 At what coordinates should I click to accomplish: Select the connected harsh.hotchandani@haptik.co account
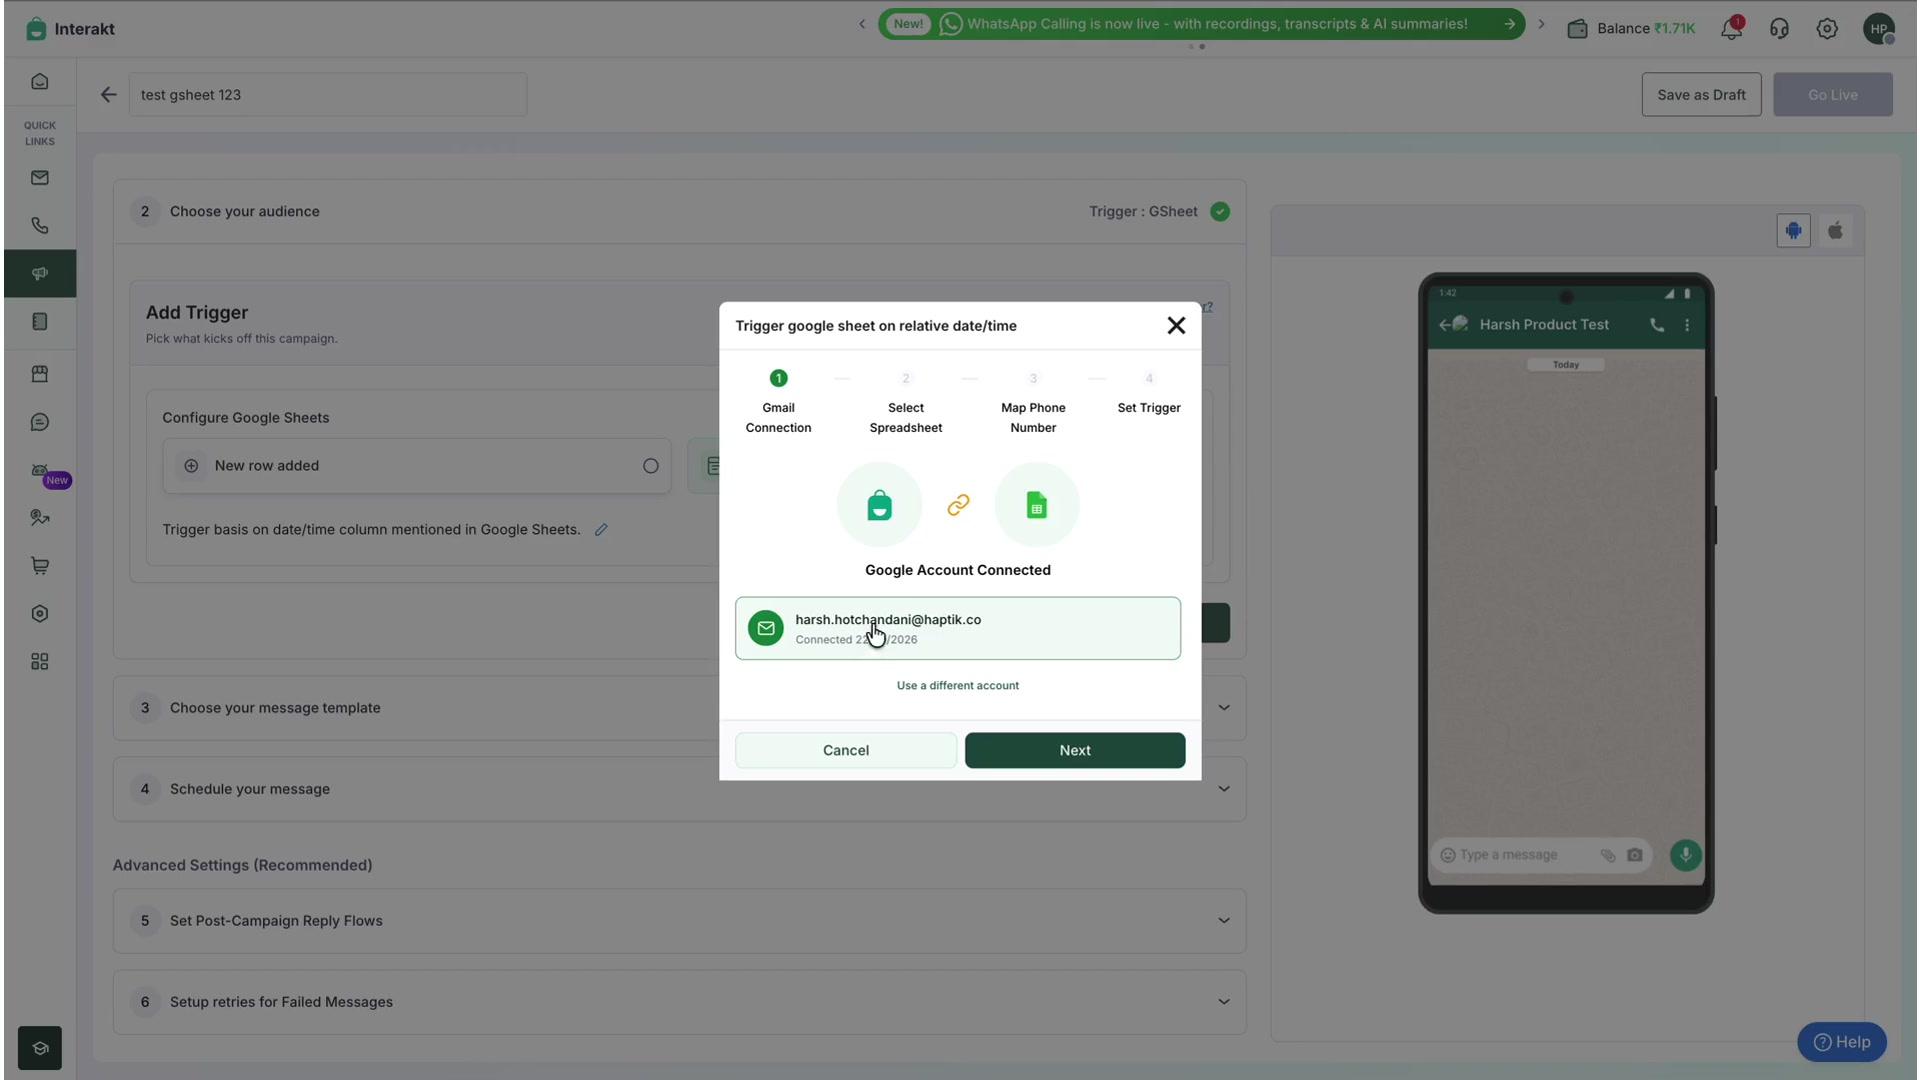(x=958, y=629)
